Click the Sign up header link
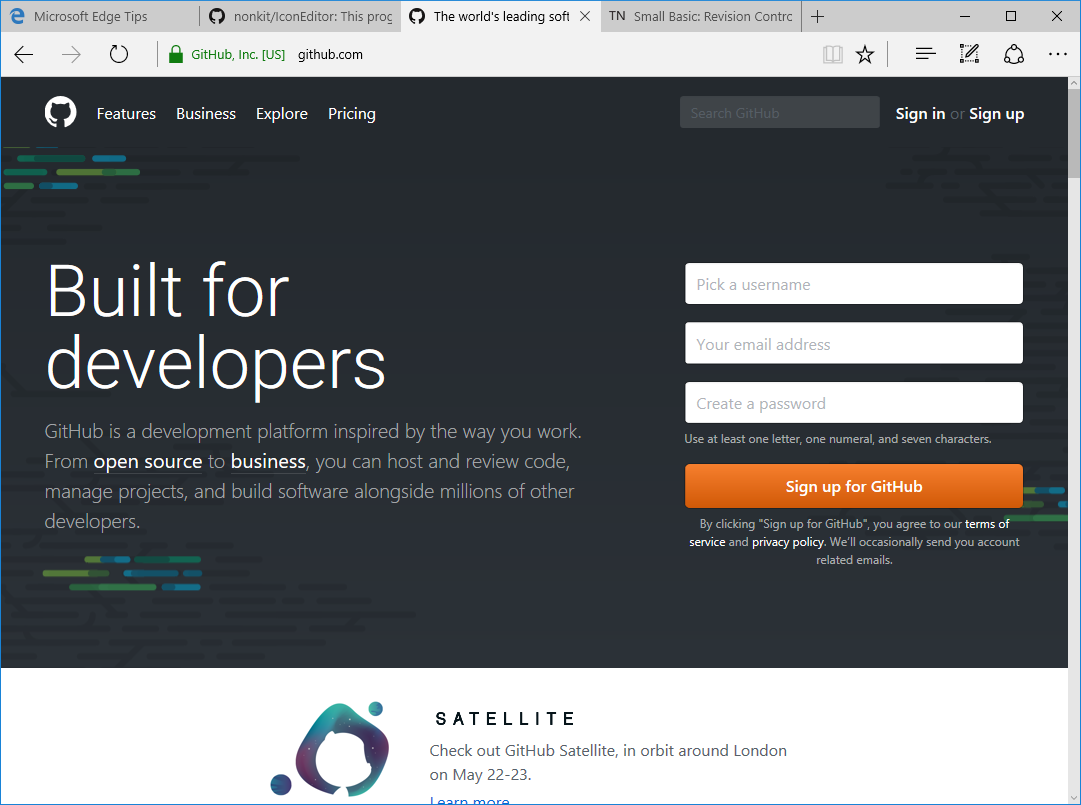This screenshot has height=805, width=1081. click(x=996, y=114)
